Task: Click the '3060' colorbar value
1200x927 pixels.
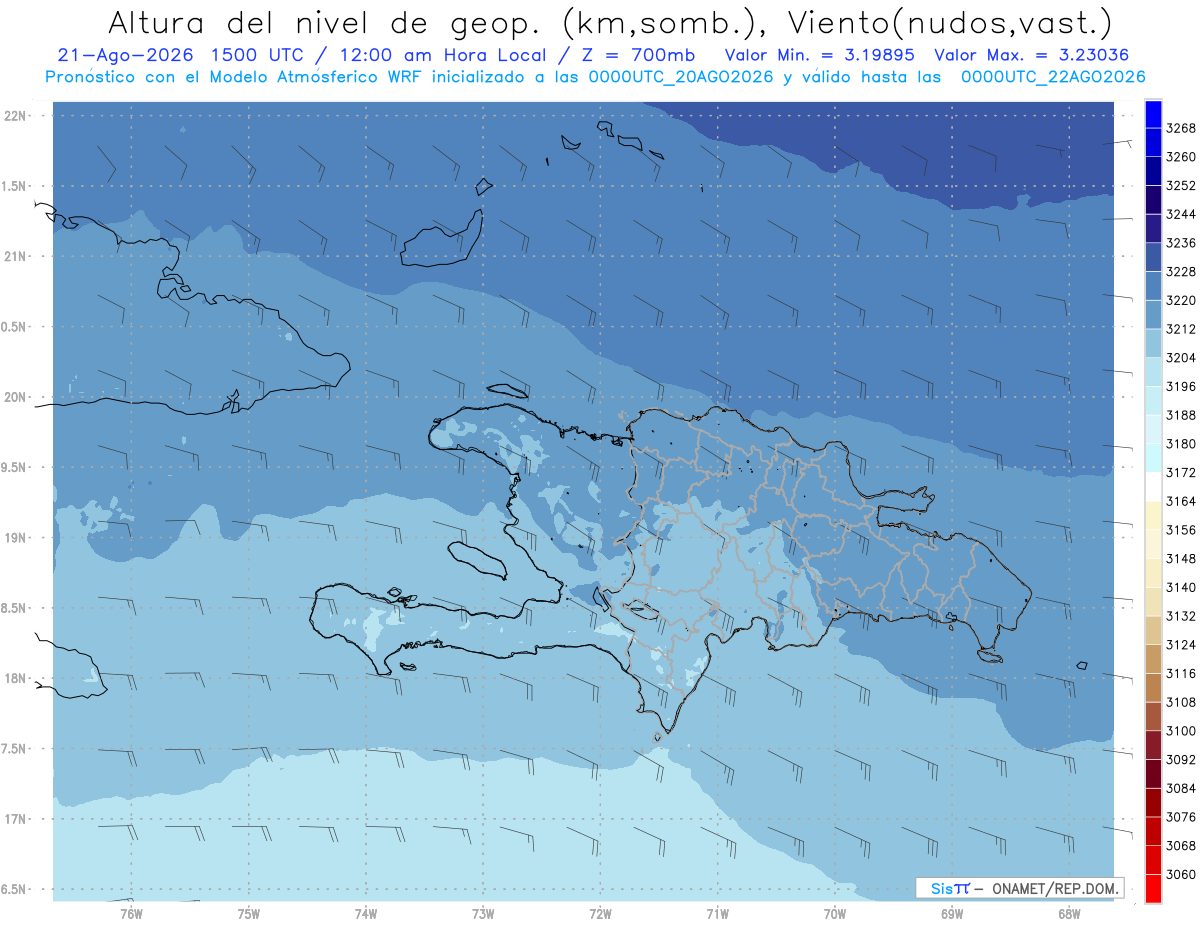Action: coord(1181,874)
